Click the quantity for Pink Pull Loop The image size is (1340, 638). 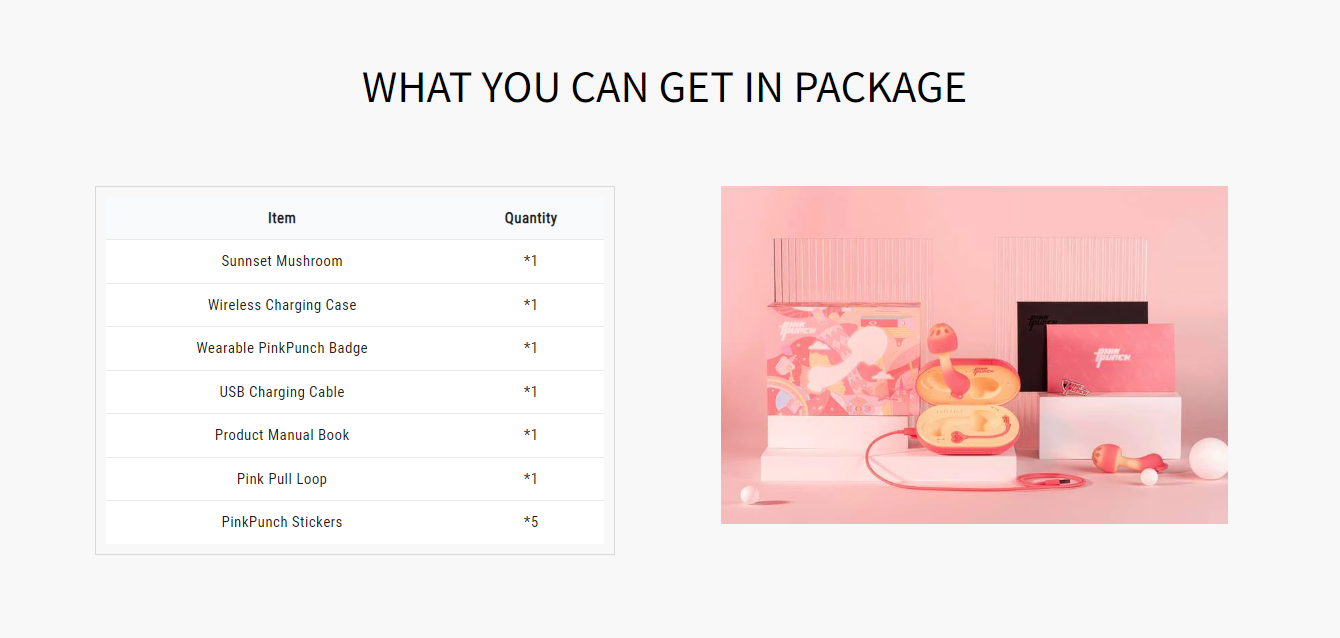click(x=530, y=479)
